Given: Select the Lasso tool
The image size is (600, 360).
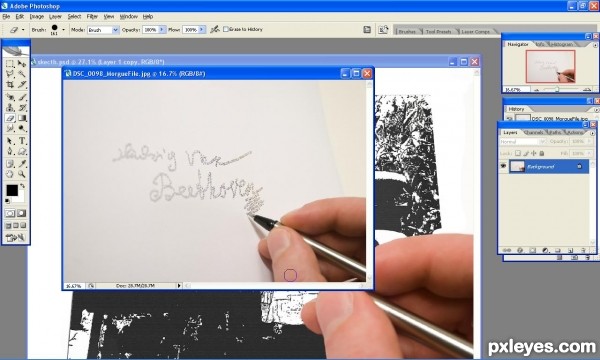Looking at the screenshot, I should pos(10,74).
